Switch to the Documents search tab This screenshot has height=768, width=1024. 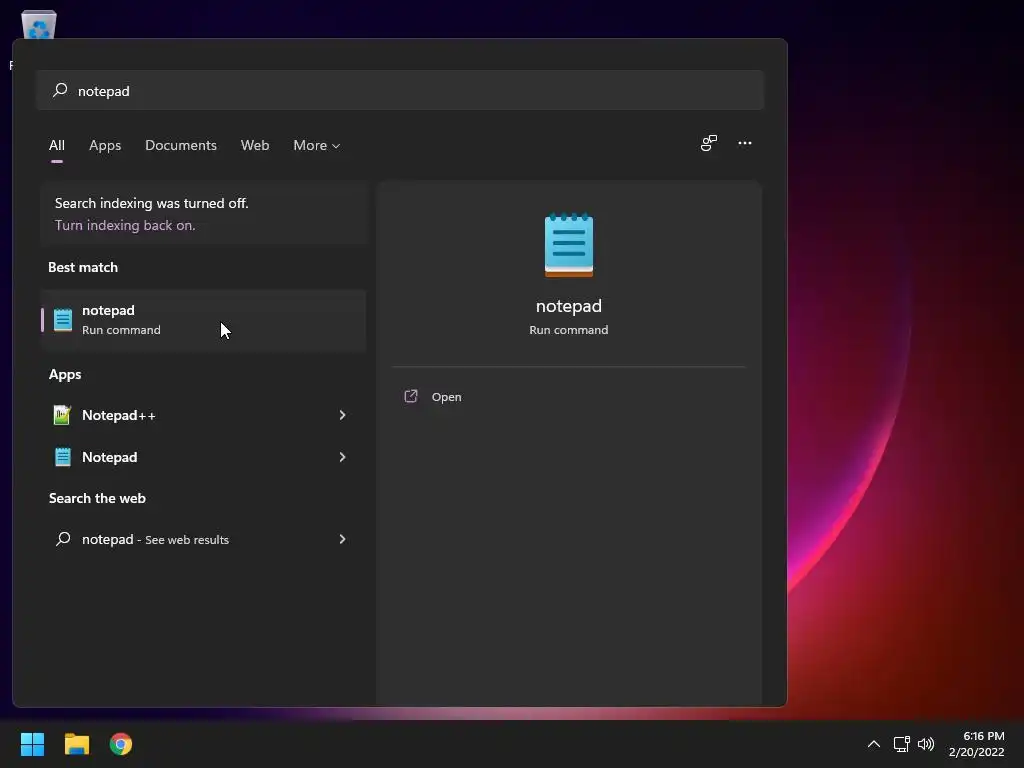click(181, 146)
